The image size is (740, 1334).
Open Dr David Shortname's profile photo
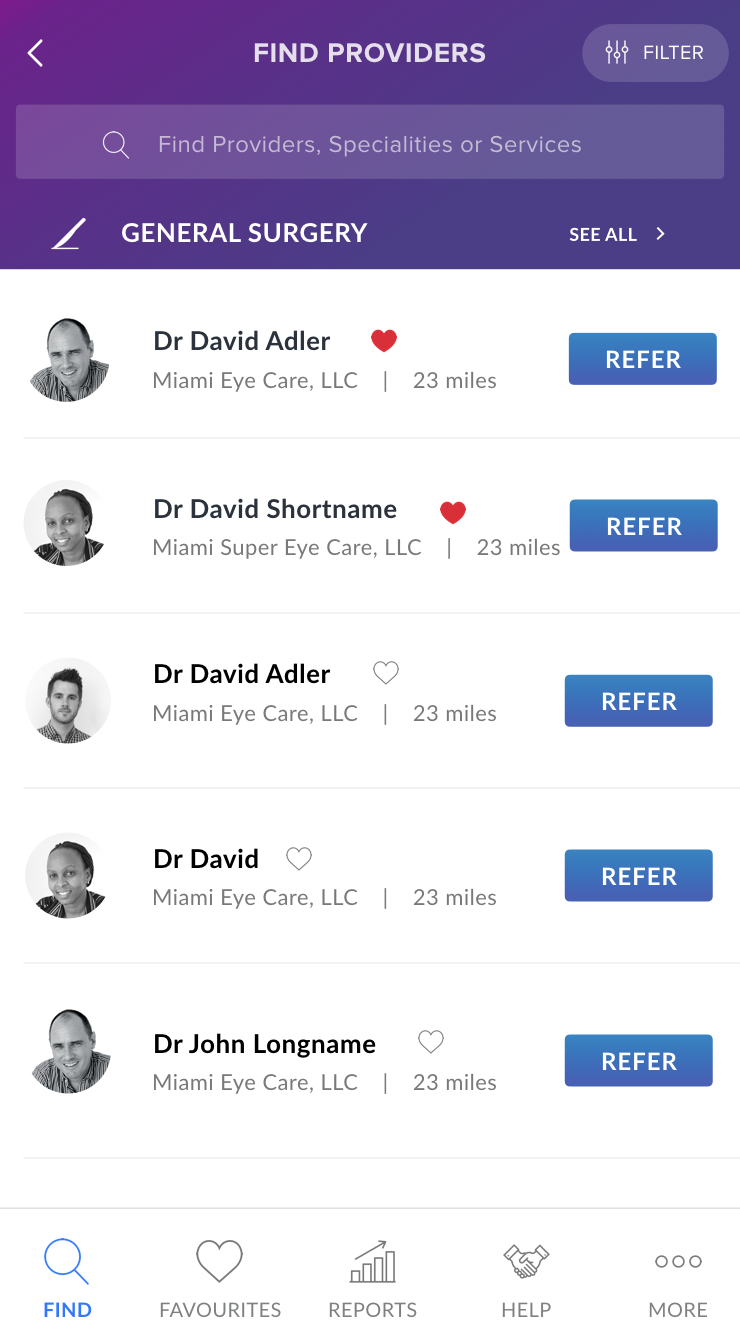point(67,523)
